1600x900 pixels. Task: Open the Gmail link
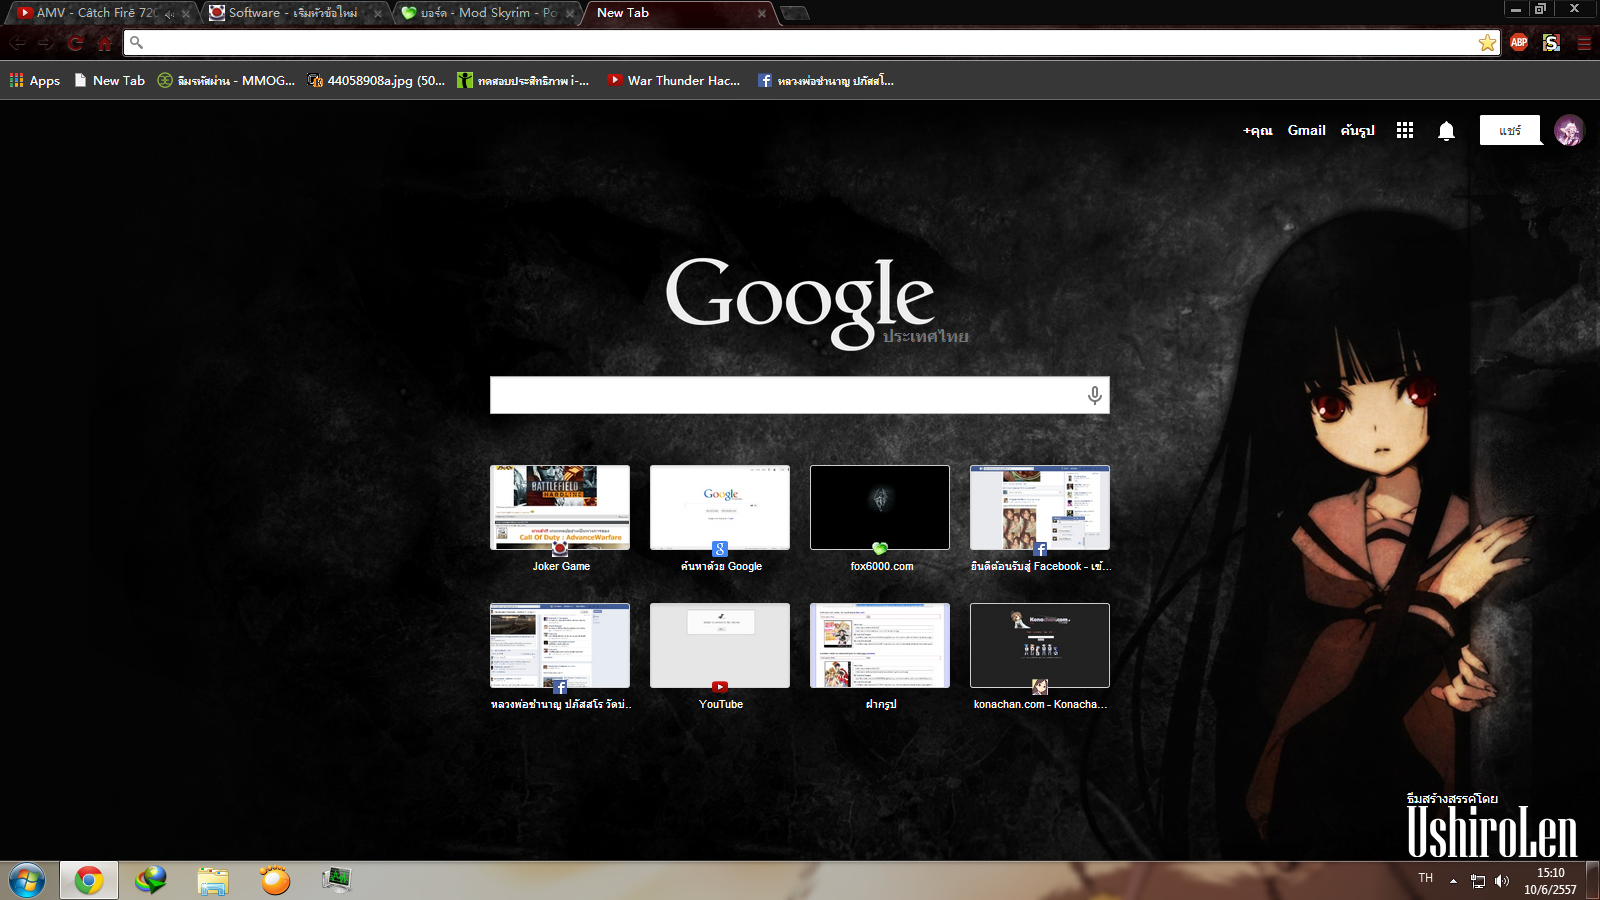coord(1307,130)
